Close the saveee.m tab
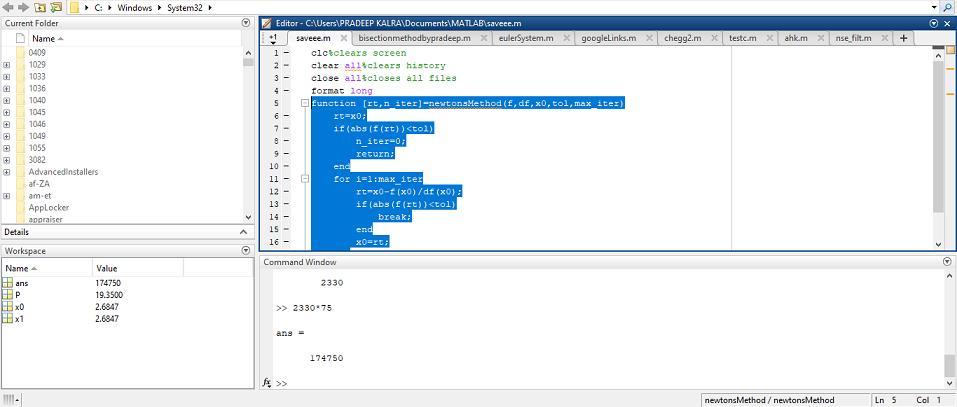This screenshot has width=957, height=407. (x=344, y=38)
